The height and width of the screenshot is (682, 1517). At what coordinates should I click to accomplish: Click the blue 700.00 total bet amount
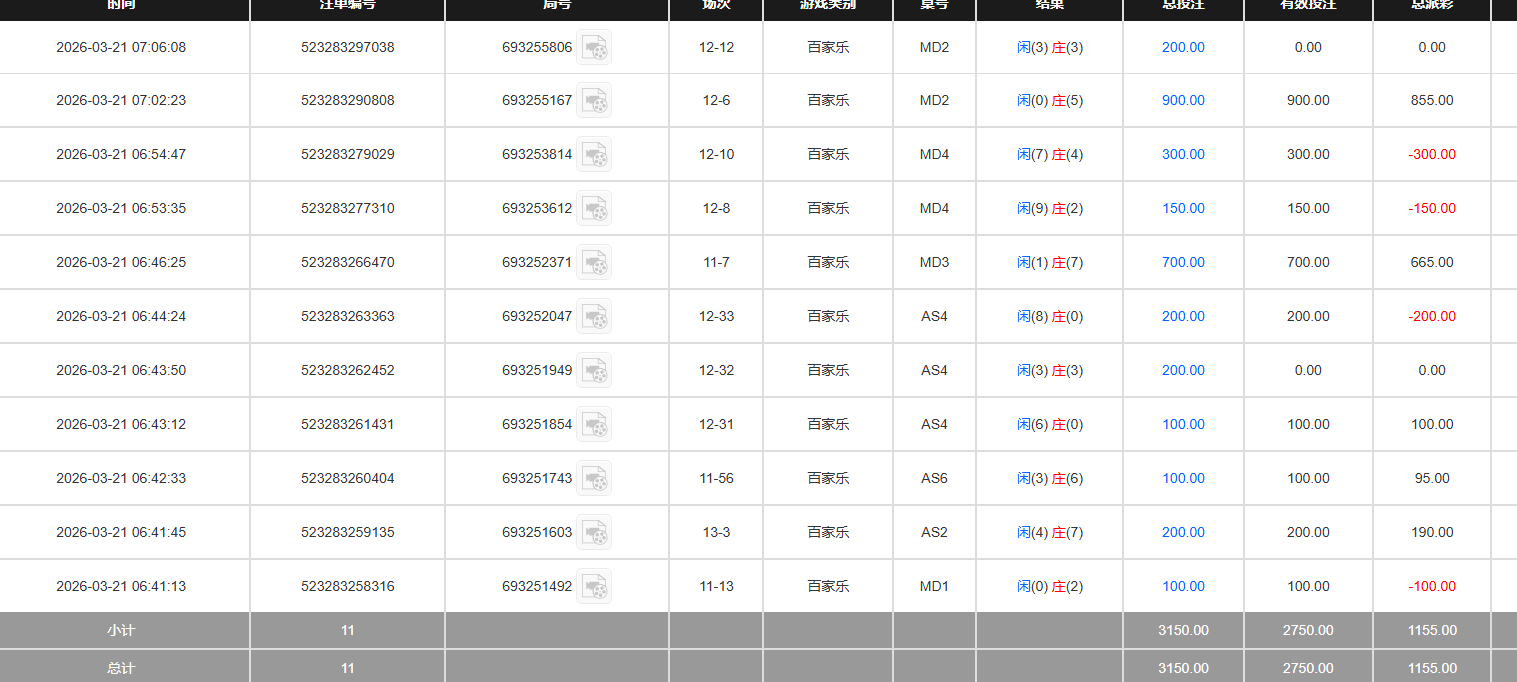(x=1183, y=263)
